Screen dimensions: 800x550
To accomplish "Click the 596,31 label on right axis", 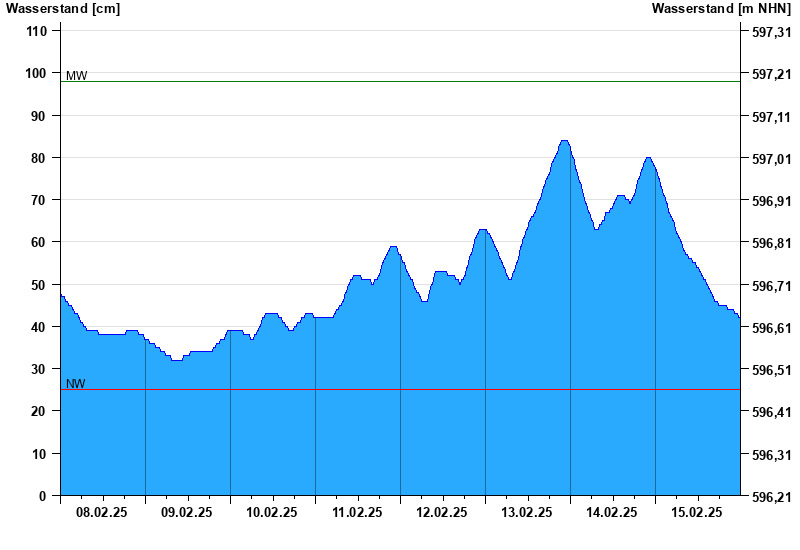I will pyautogui.click(x=772, y=455).
